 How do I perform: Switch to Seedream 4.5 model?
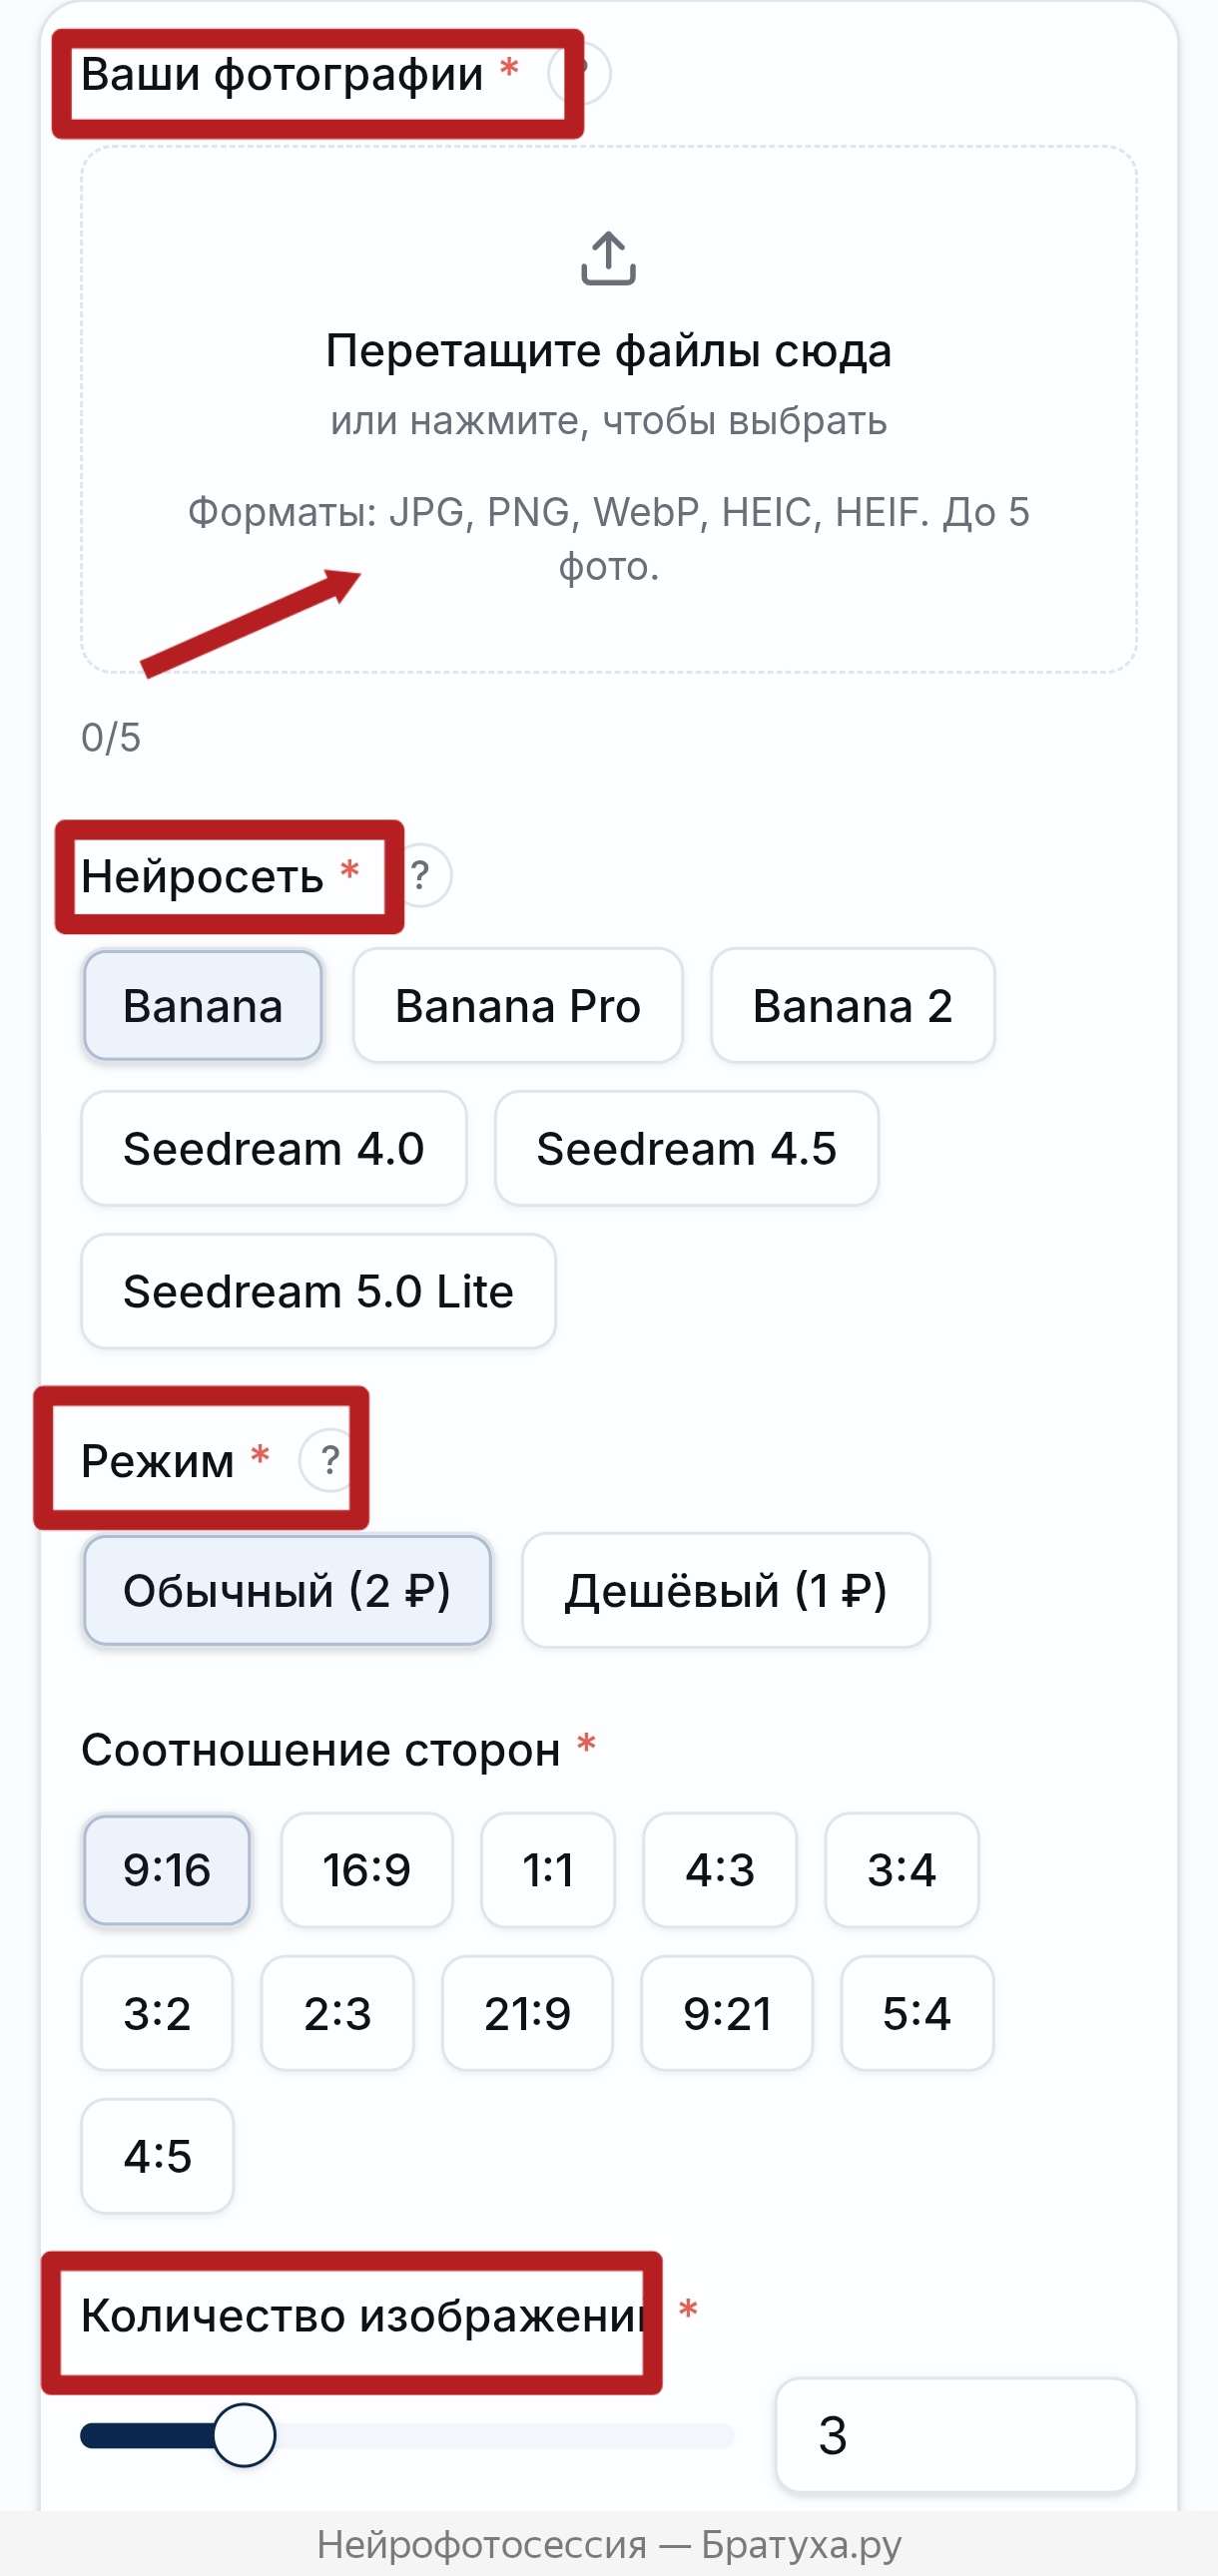[686, 1148]
